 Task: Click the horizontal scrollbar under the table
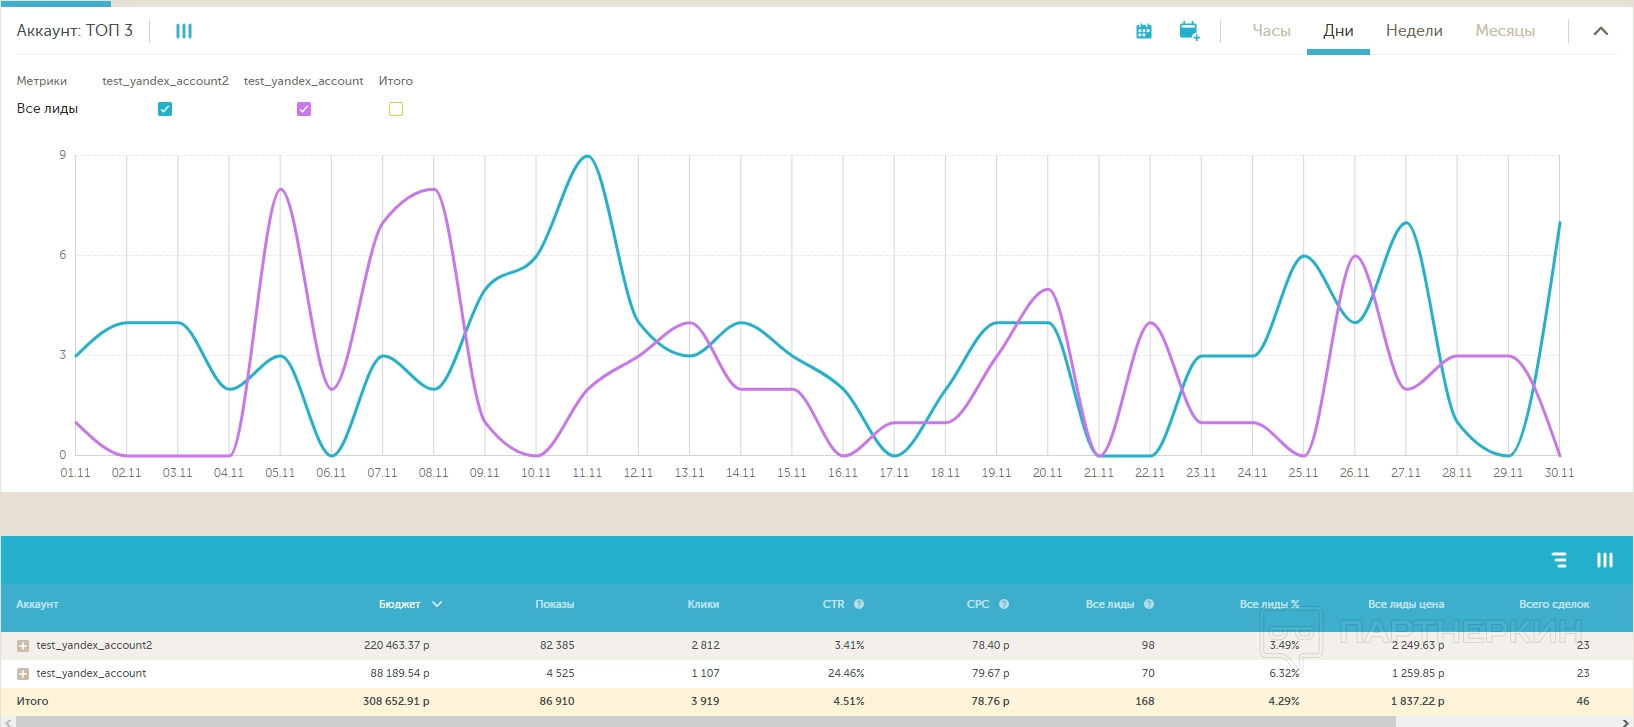[x=700, y=721]
